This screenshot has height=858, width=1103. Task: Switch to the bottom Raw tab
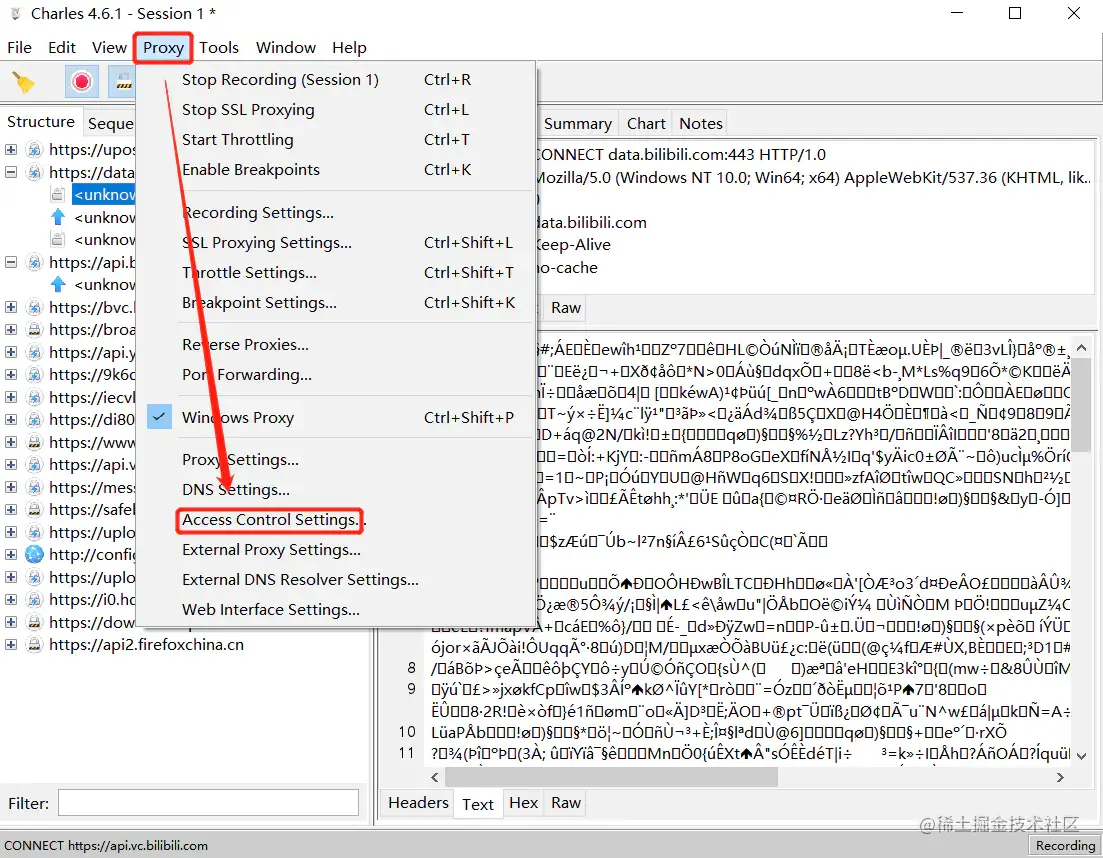tap(566, 803)
